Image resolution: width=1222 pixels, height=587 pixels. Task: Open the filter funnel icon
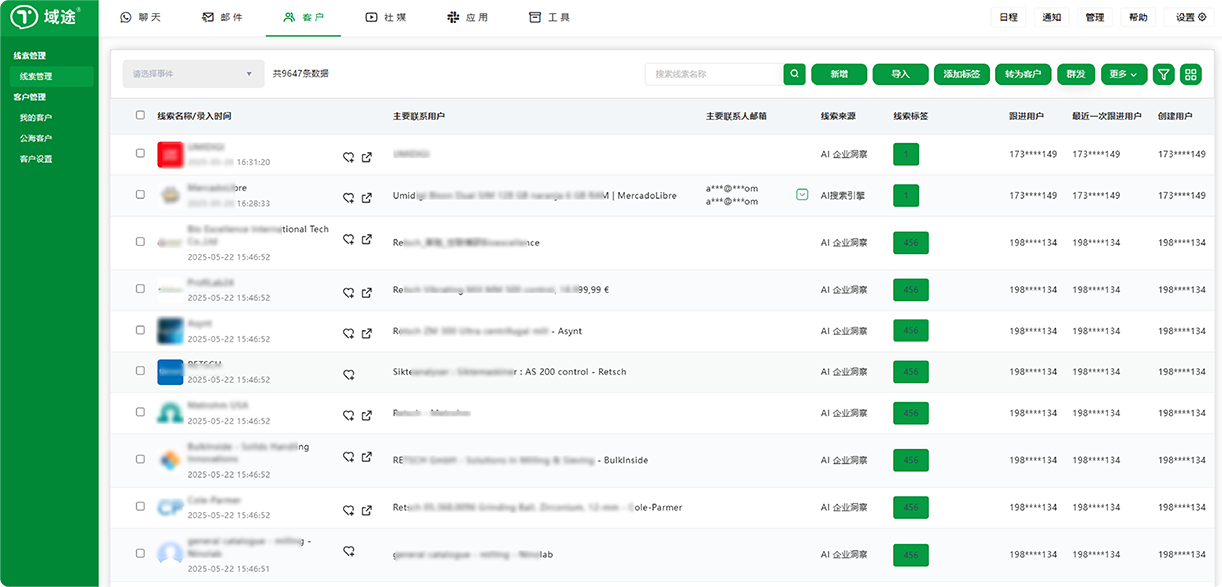pos(1163,74)
